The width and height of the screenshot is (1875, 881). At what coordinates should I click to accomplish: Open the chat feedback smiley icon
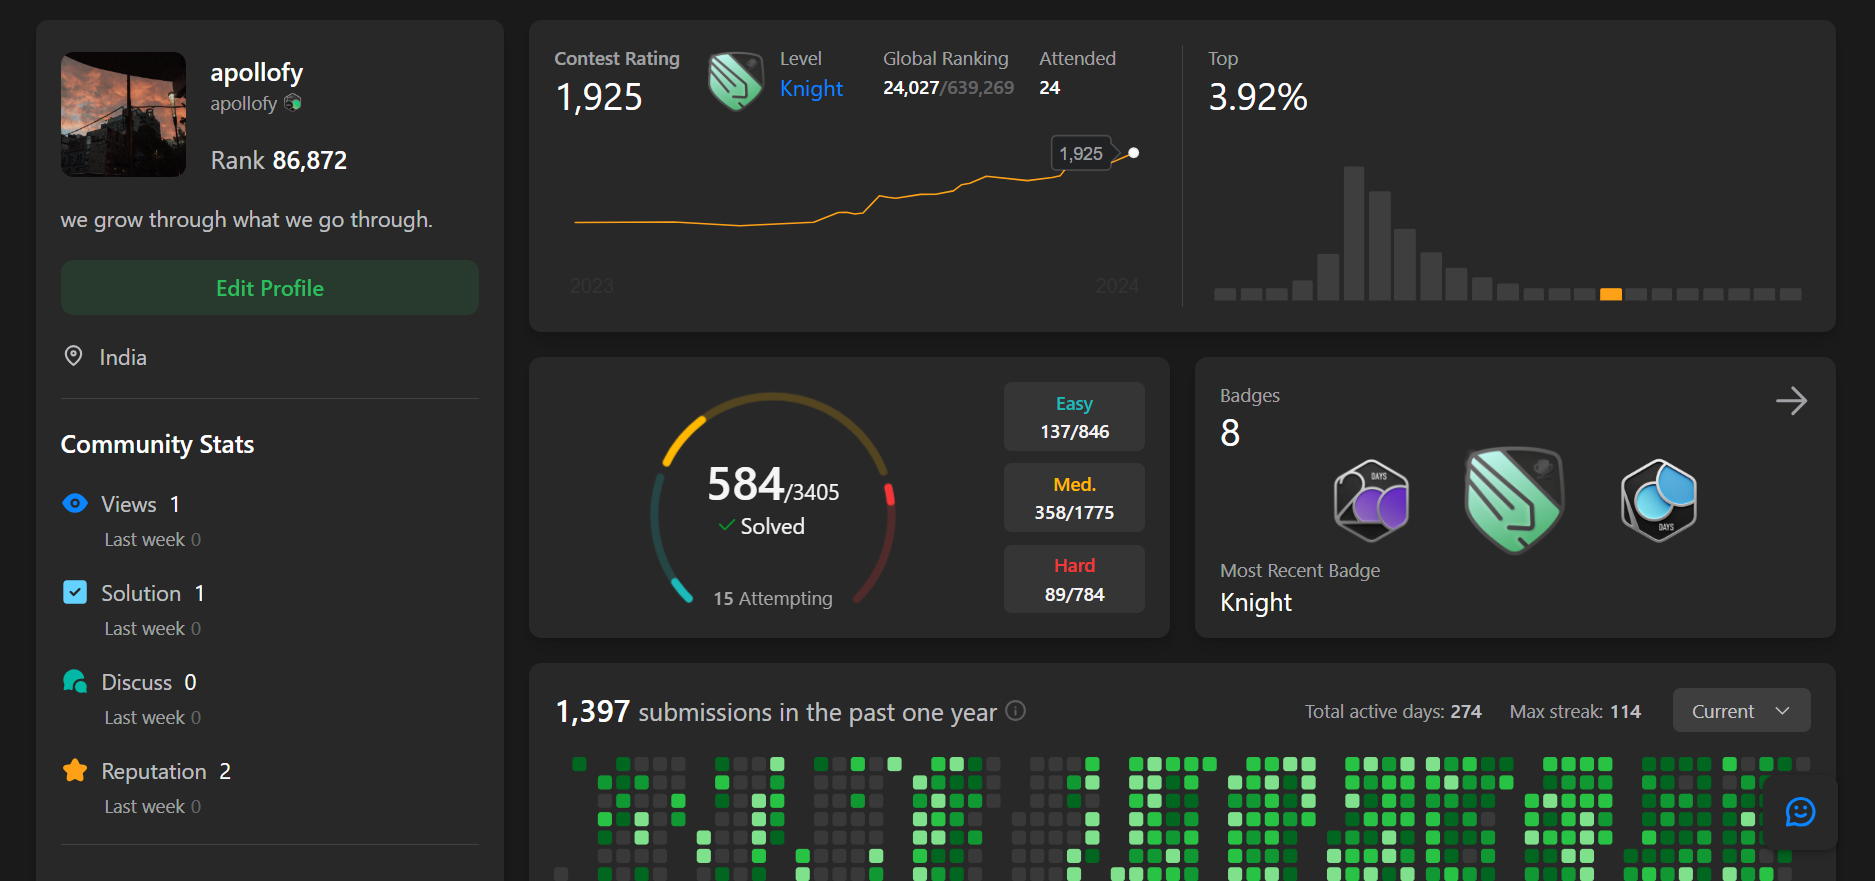[x=1800, y=812]
